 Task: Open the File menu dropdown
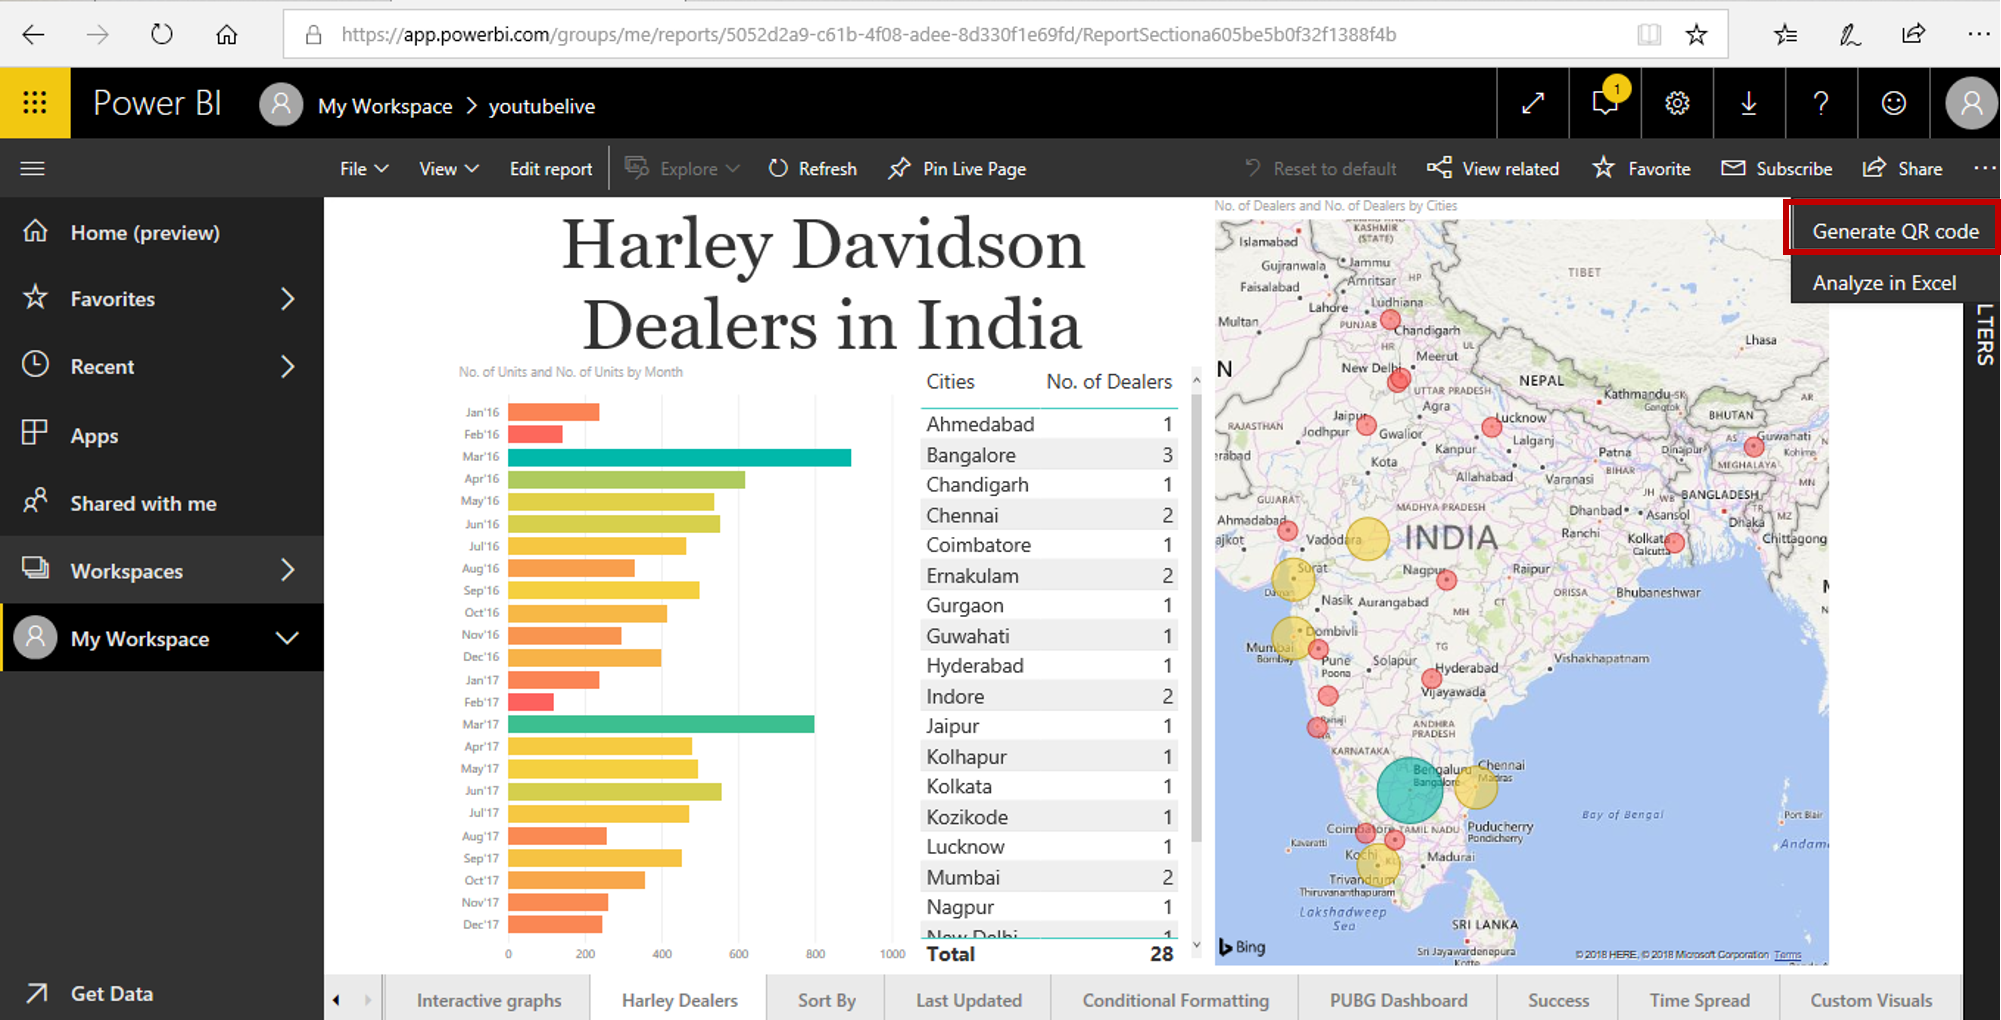click(364, 169)
